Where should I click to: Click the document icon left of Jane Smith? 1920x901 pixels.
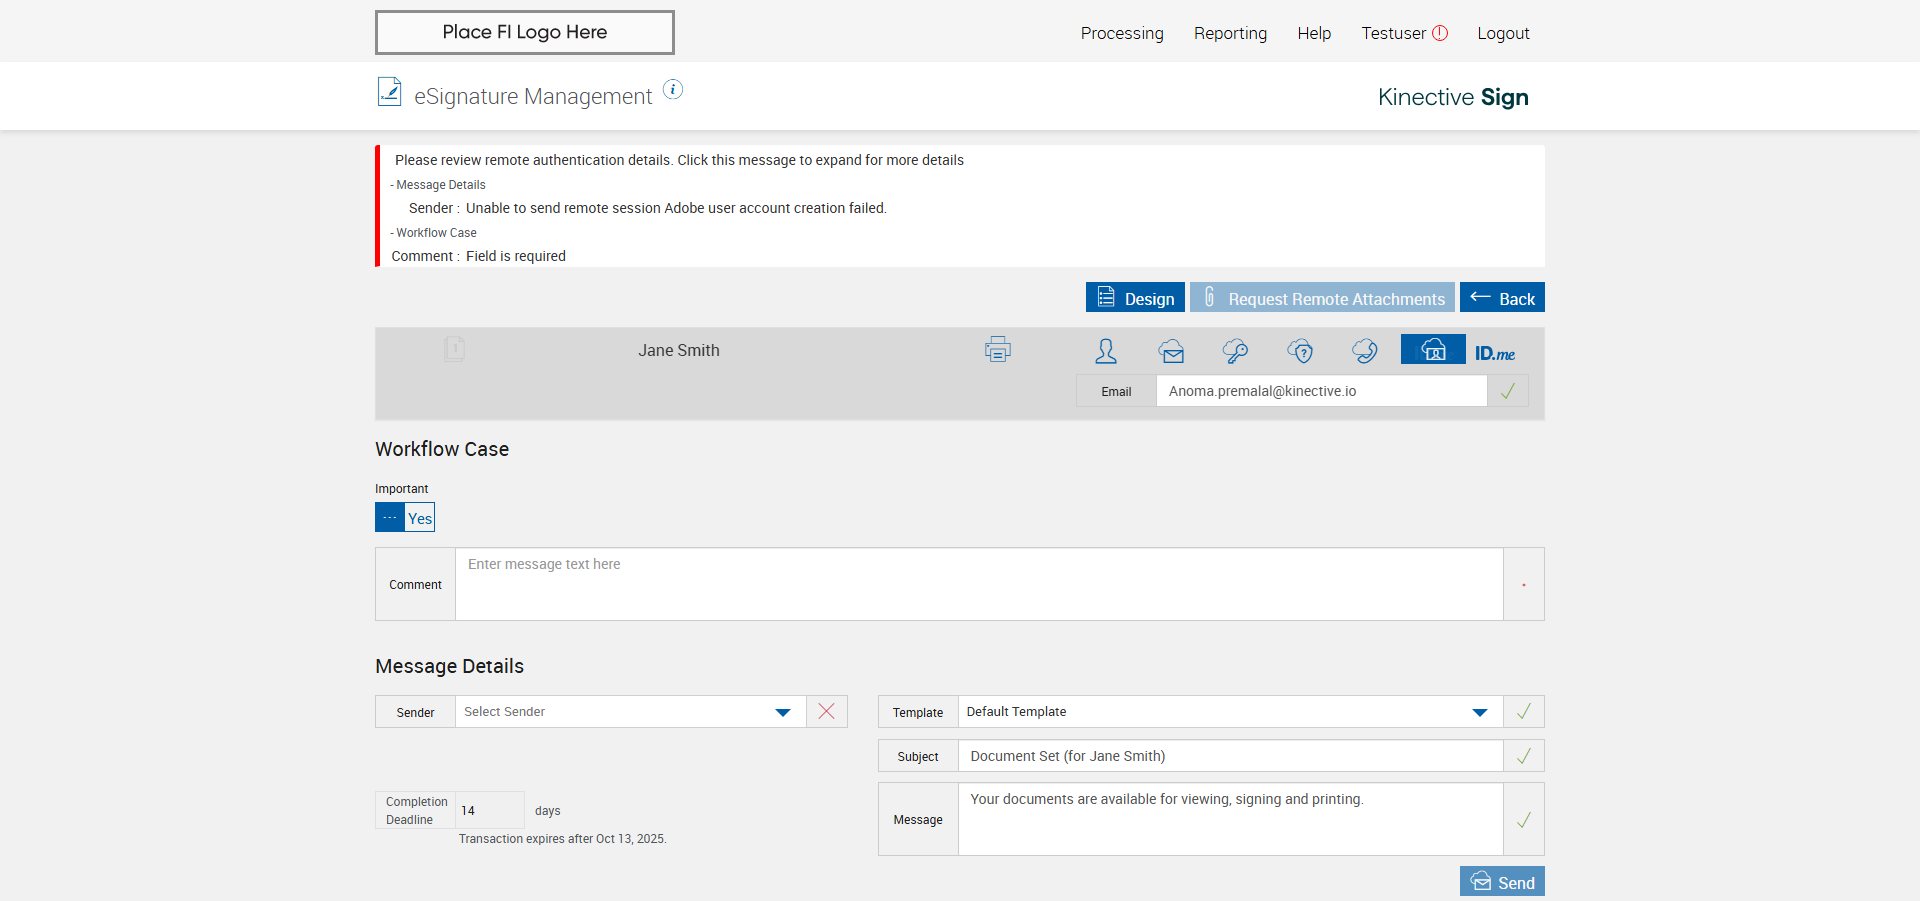click(454, 349)
